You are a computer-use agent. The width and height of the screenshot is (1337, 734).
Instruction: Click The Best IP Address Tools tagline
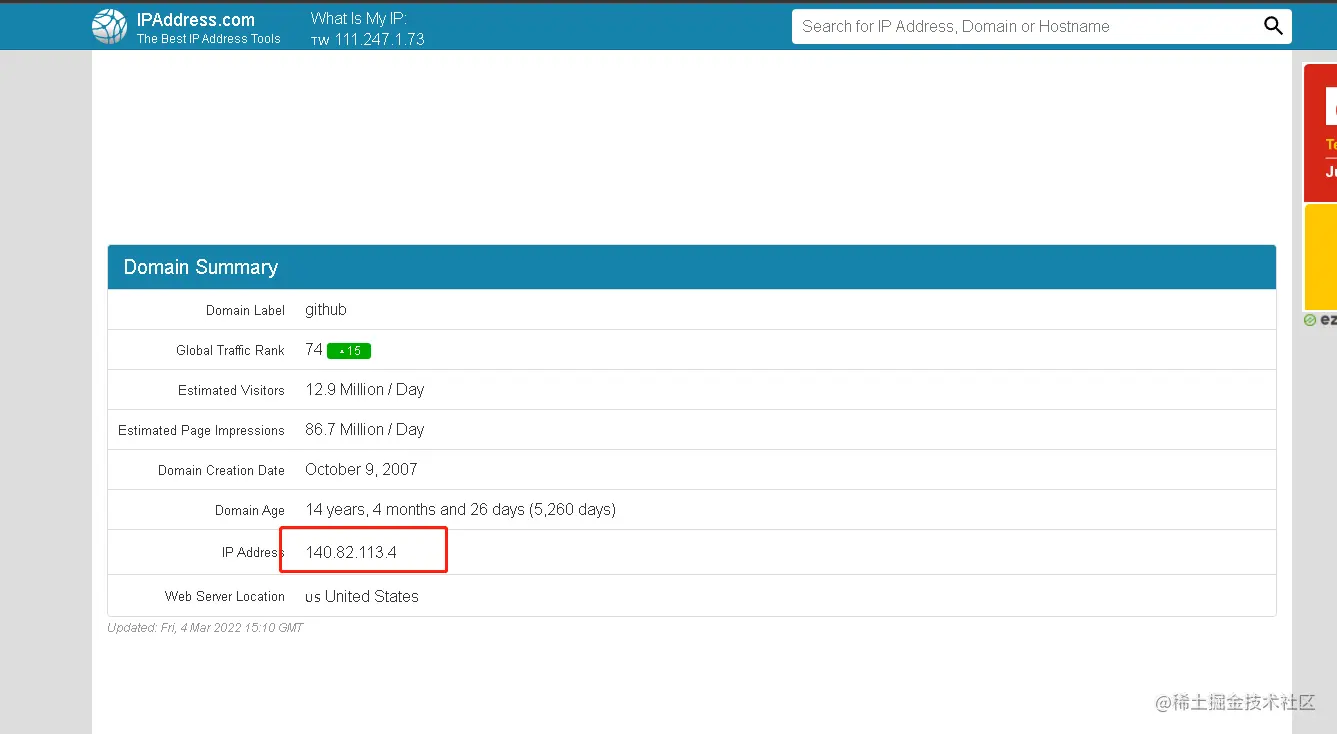[209, 39]
